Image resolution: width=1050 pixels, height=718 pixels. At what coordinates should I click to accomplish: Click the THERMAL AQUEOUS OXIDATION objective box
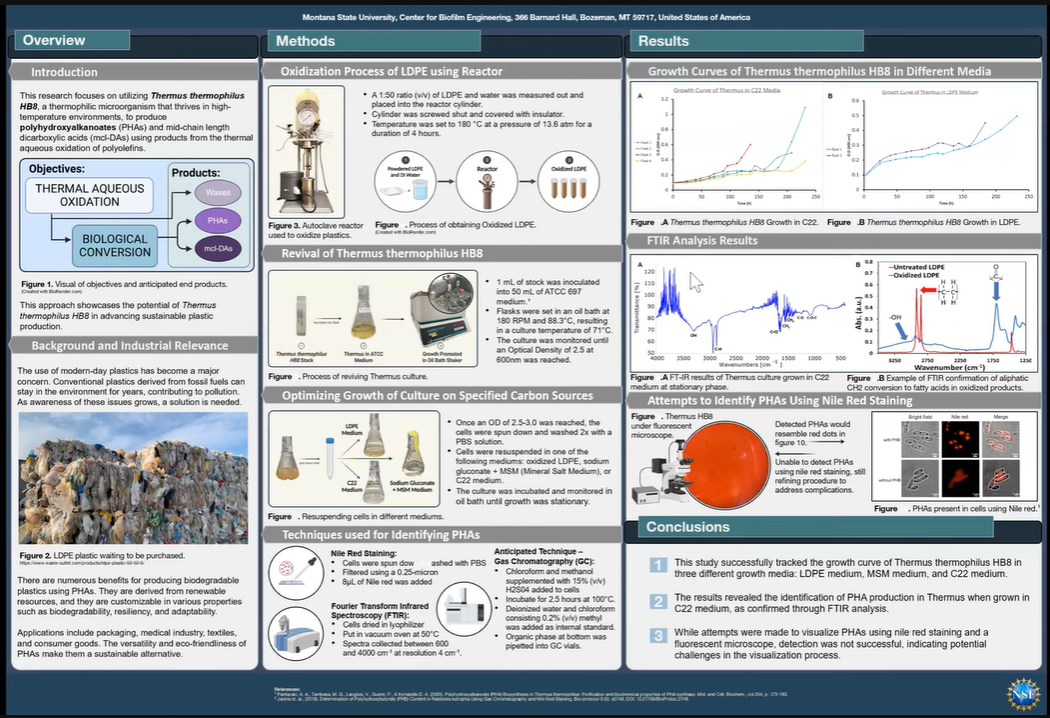point(90,196)
